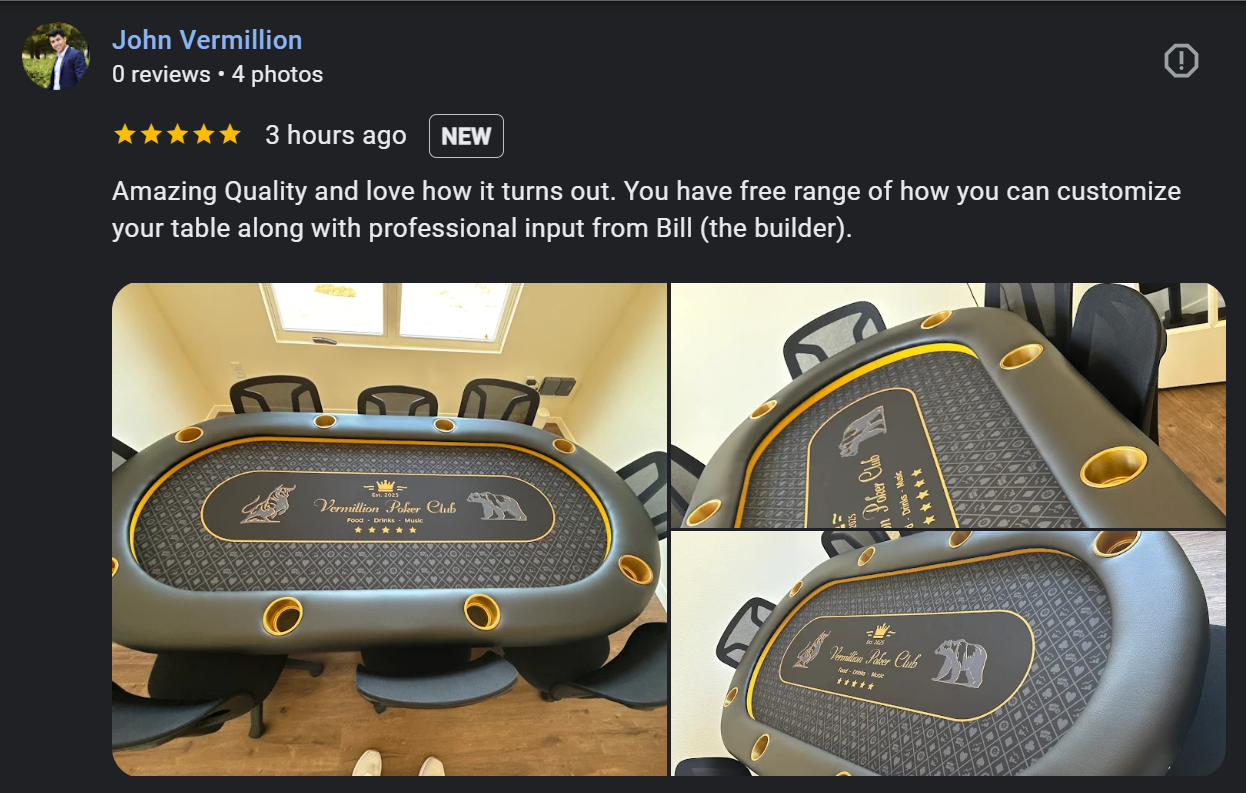The width and height of the screenshot is (1246, 793).
Task: Open the John Vermillion reviewer name link
Action: point(207,40)
